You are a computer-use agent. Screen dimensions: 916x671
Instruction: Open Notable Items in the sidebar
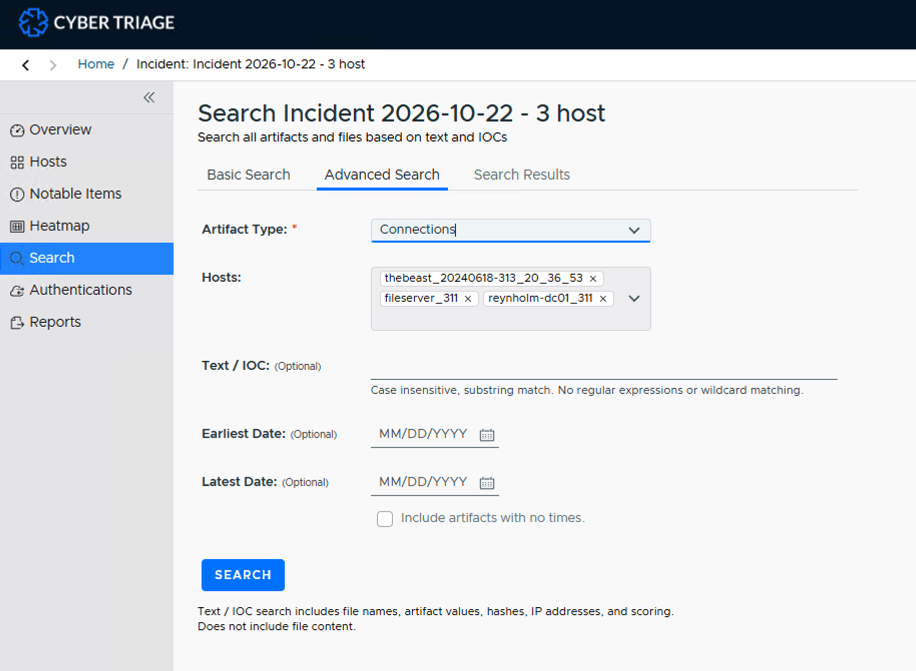coord(86,194)
